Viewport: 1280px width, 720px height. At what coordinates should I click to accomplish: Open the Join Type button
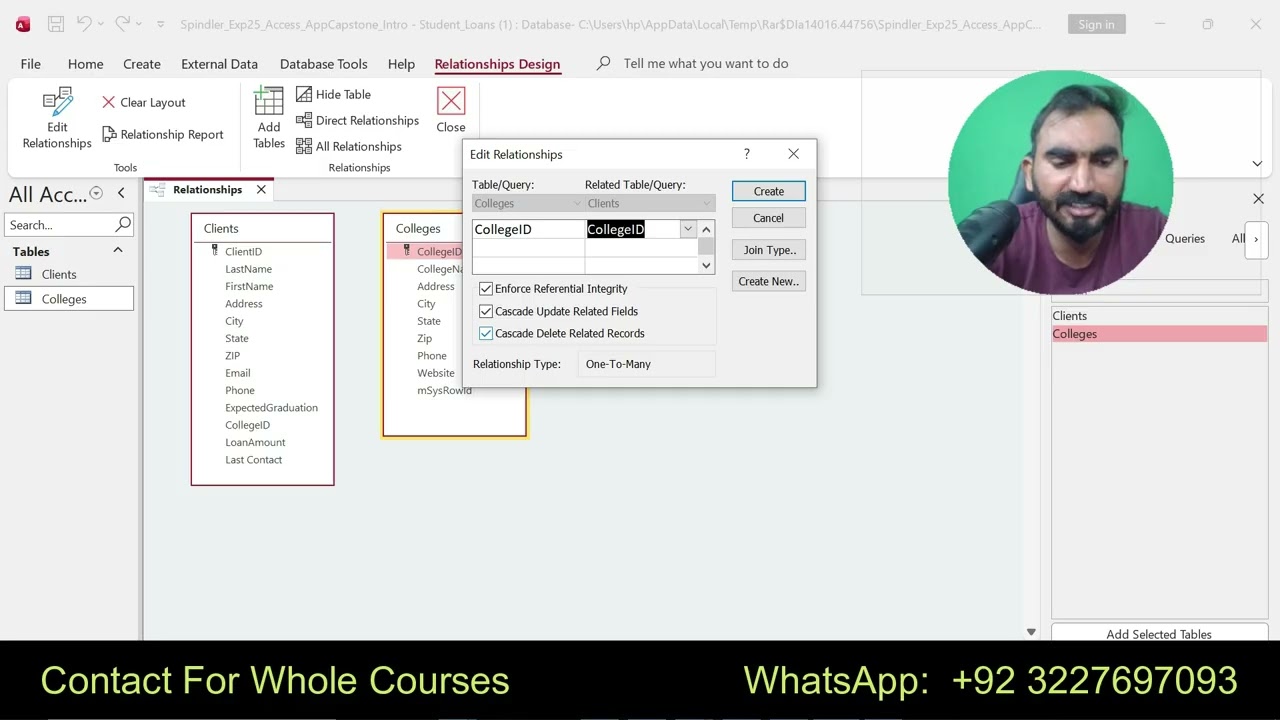click(x=768, y=250)
